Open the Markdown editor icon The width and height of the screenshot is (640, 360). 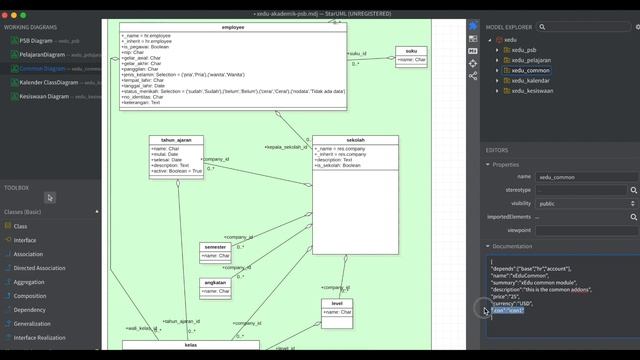[473, 51]
